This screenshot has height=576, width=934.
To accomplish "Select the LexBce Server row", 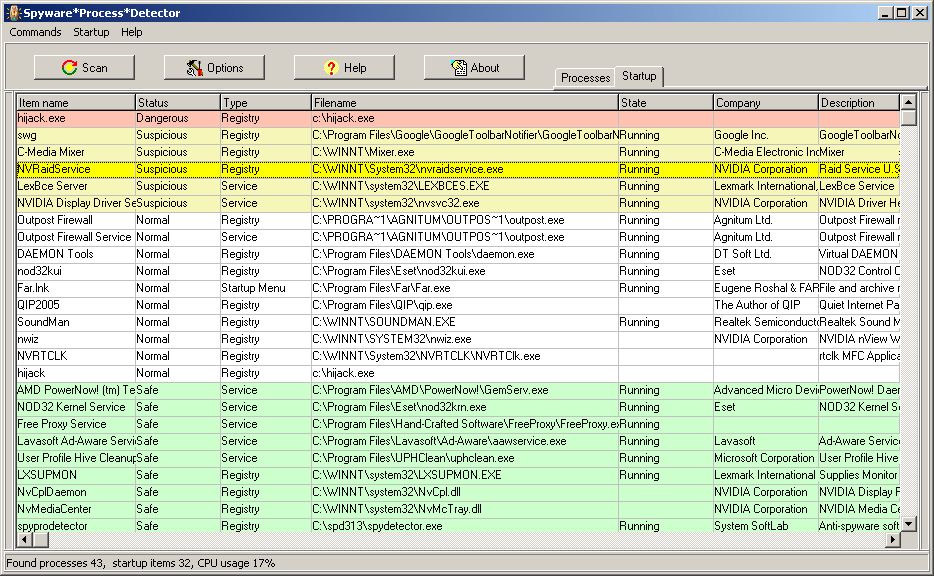I will (457, 186).
